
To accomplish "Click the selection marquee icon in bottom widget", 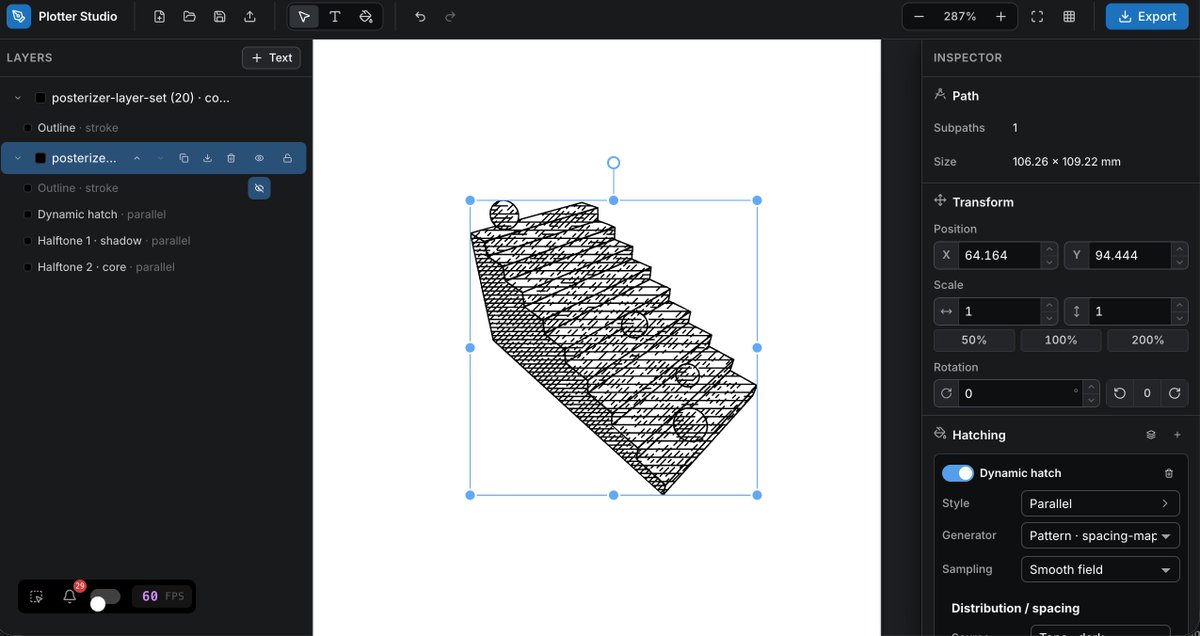I will click(36, 597).
